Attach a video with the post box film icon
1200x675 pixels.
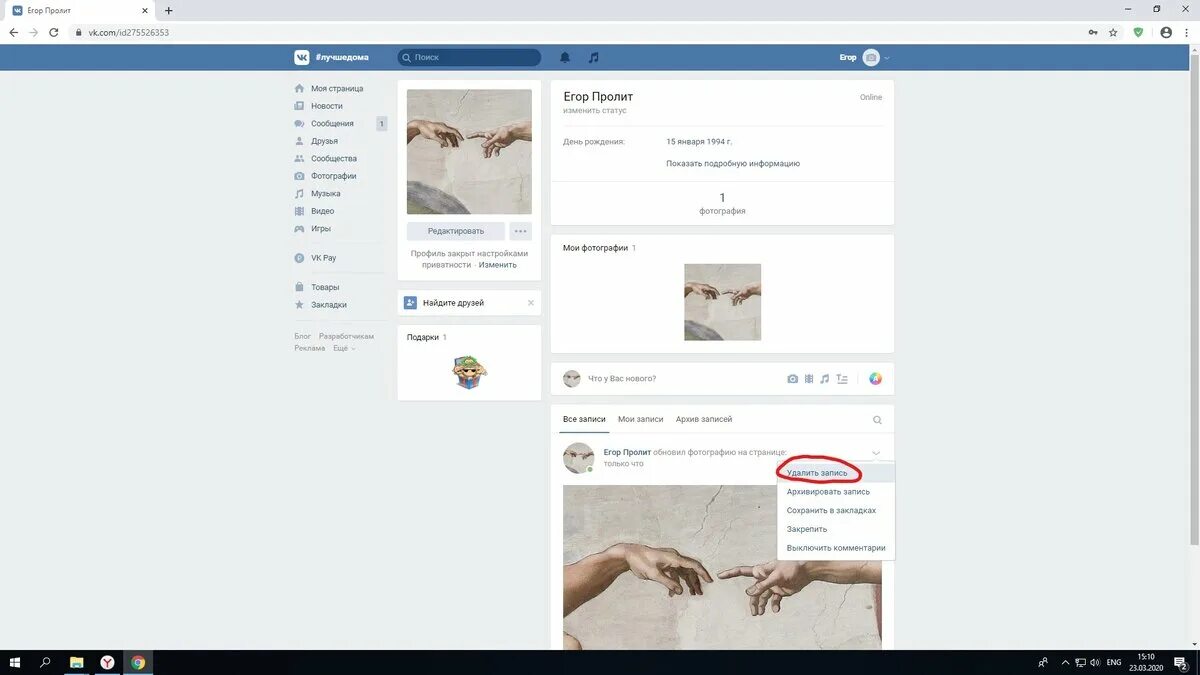(809, 379)
